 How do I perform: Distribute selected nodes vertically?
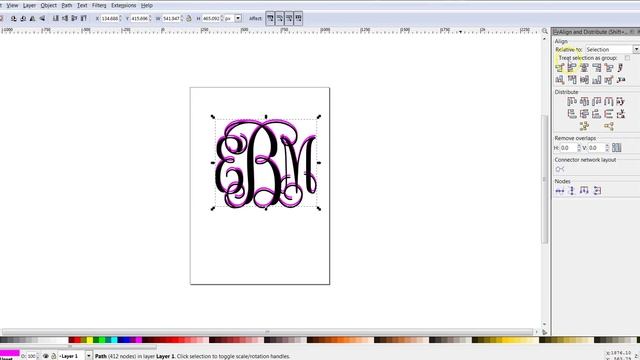coord(597,191)
